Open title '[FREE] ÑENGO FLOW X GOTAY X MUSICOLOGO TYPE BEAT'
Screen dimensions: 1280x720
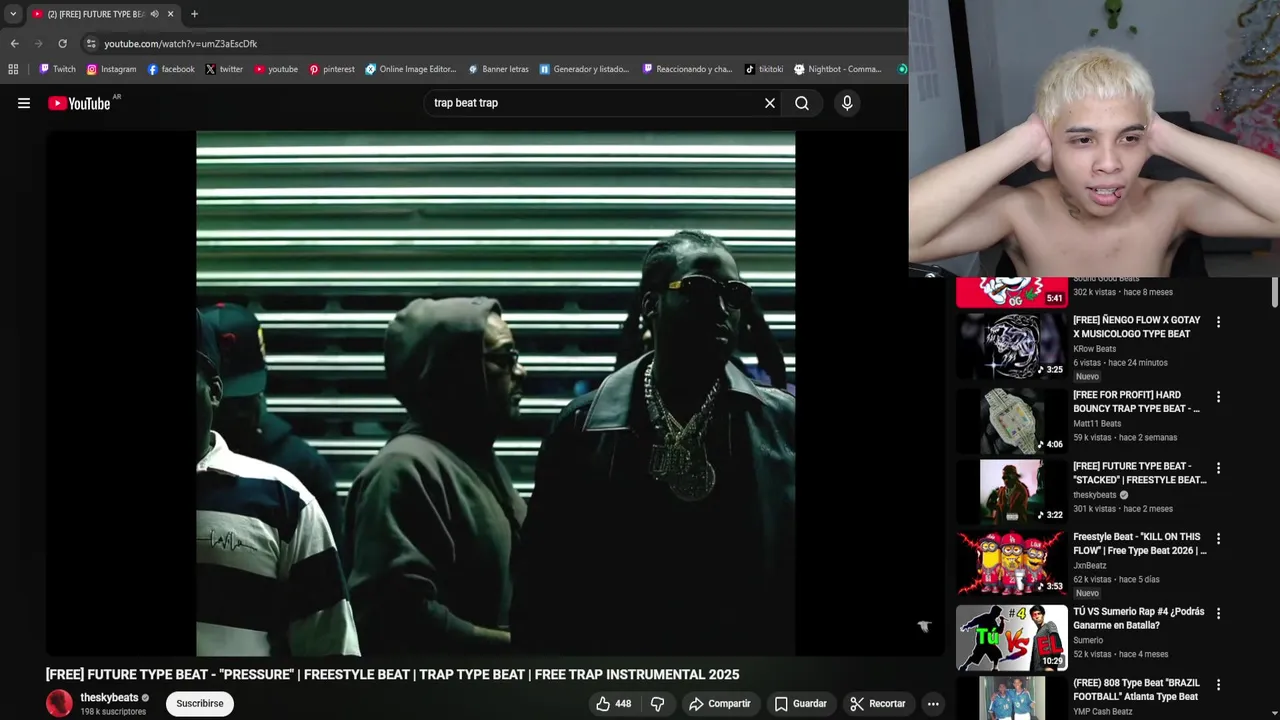1137,327
